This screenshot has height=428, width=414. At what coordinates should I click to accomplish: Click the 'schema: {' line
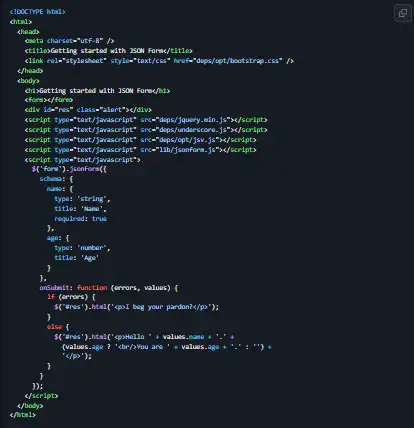(x=56, y=179)
